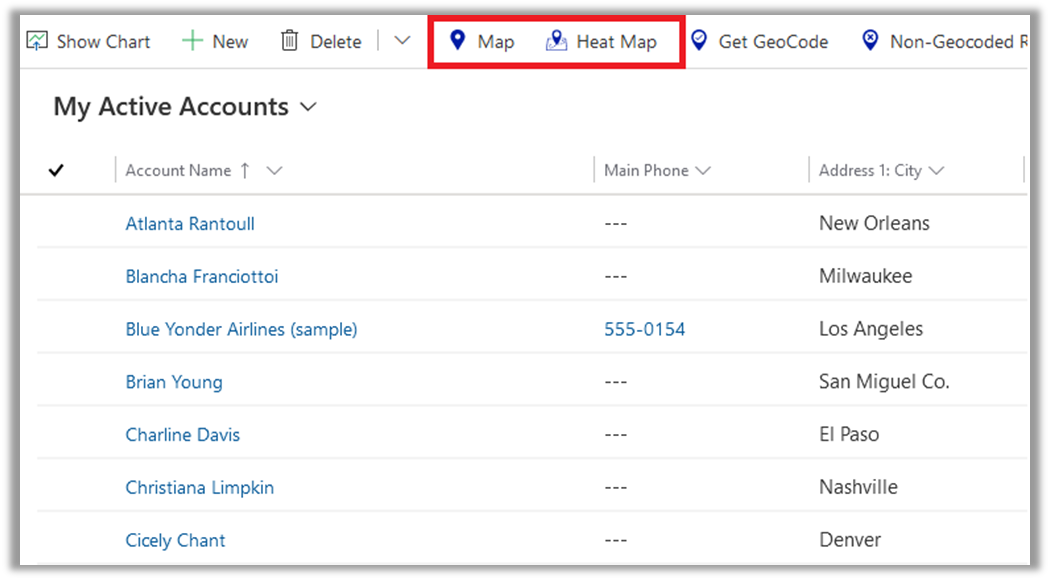Toggle the select-all checkmark in header

point(56,171)
